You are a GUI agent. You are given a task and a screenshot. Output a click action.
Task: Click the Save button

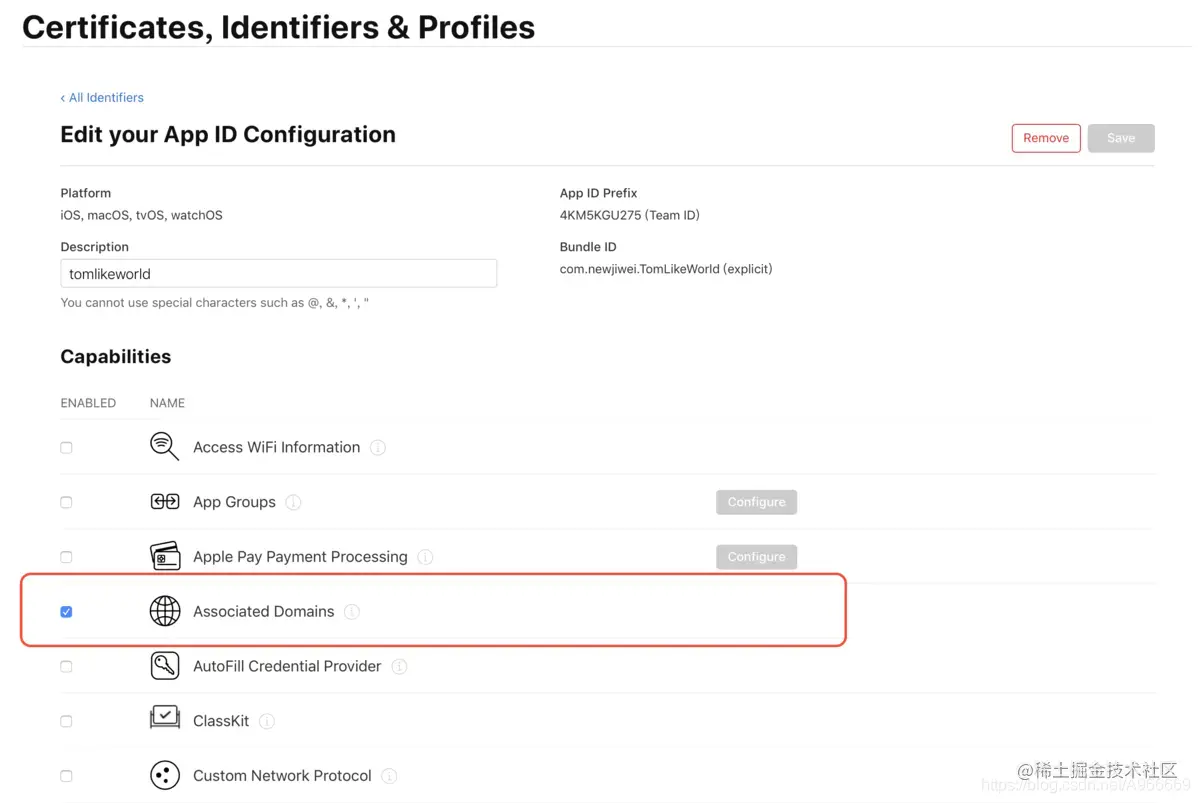(x=1121, y=137)
